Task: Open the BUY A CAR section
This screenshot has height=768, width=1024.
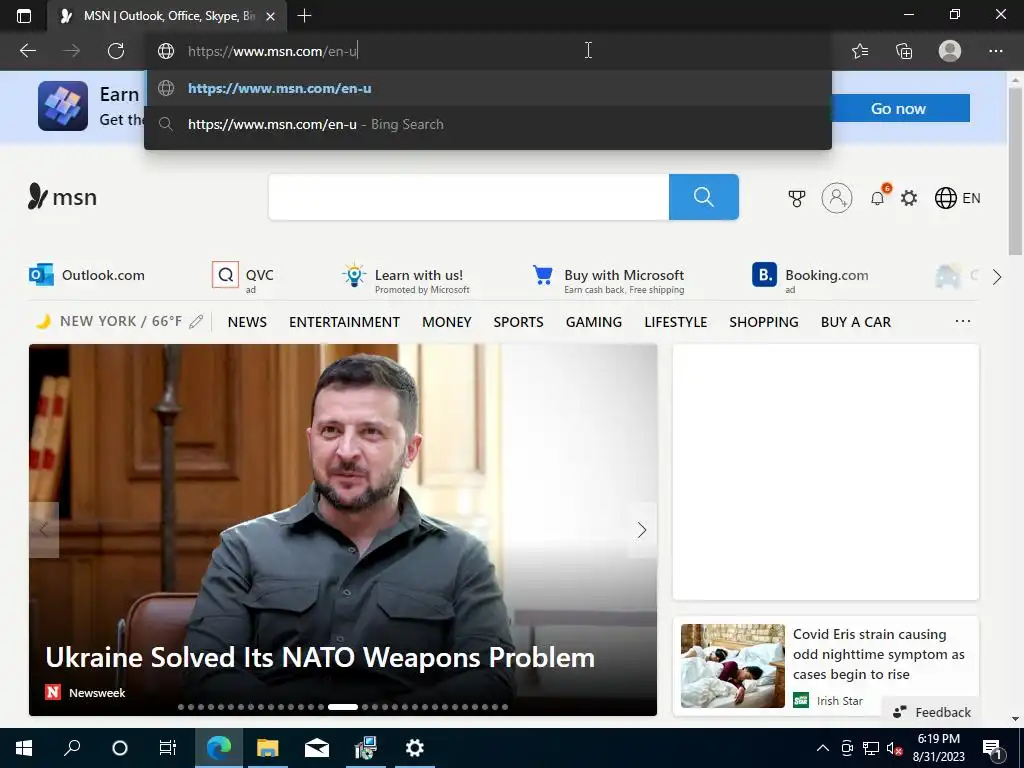Action: point(856,322)
